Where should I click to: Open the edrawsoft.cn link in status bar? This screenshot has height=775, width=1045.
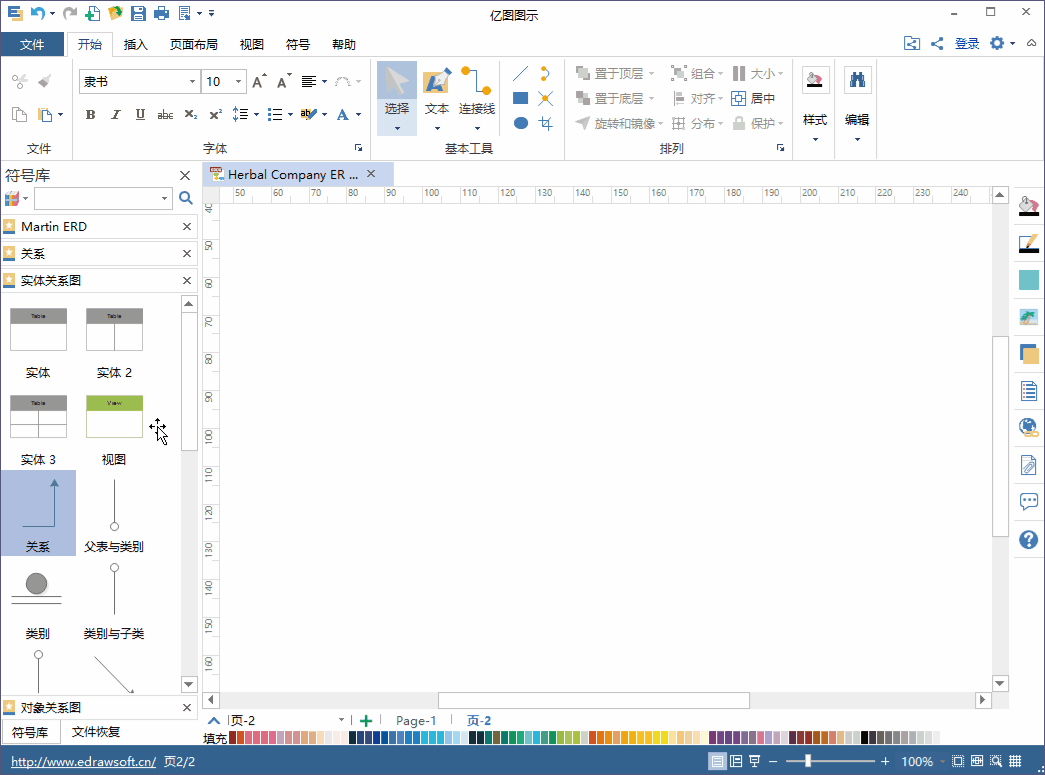click(x=83, y=761)
